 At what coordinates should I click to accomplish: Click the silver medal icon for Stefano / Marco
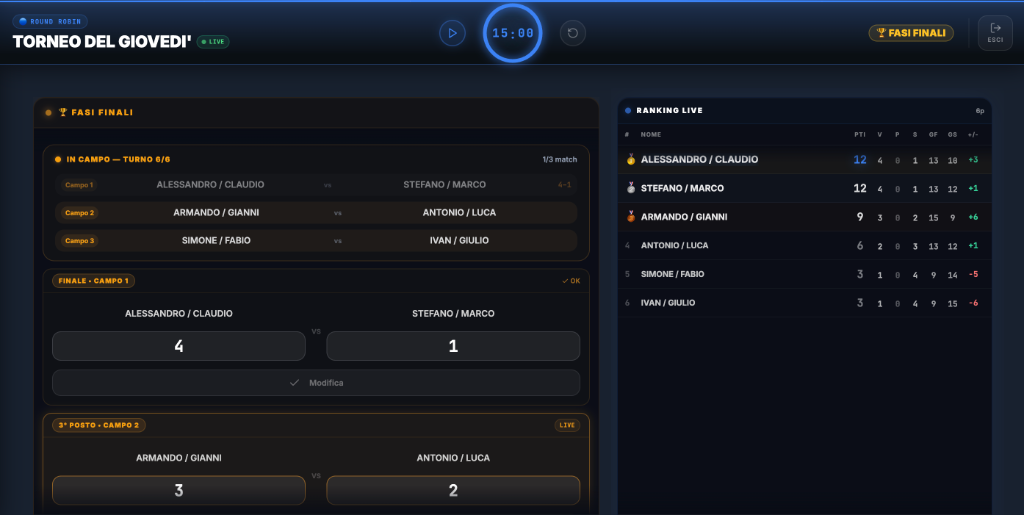click(x=631, y=188)
